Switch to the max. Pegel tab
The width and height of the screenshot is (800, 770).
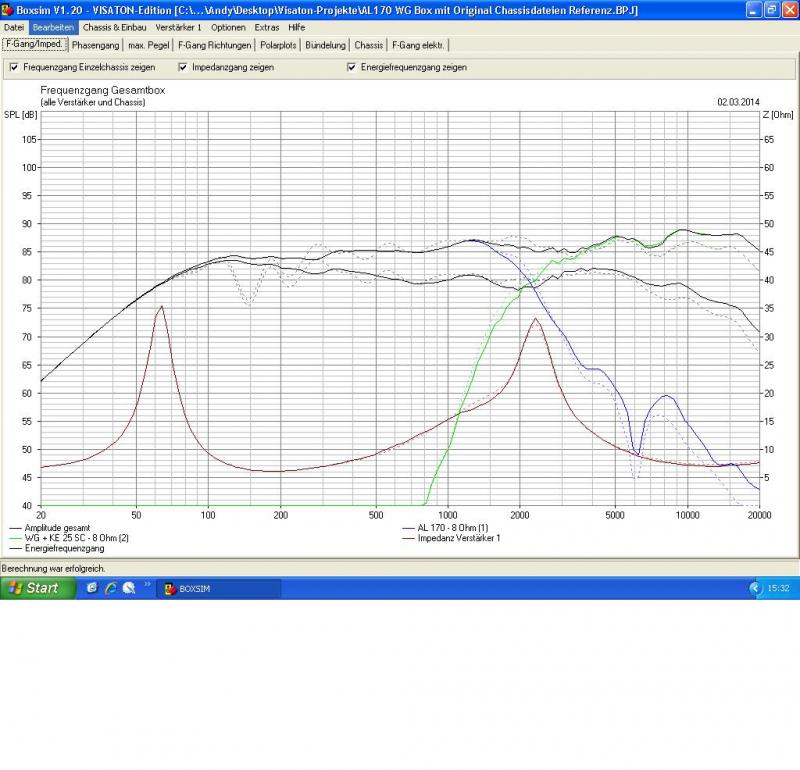[x=148, y=45]
